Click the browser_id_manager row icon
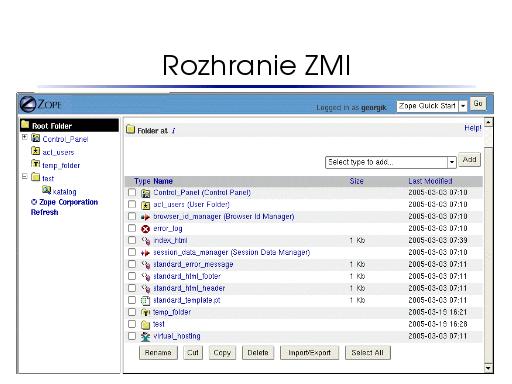 [145, 217]
